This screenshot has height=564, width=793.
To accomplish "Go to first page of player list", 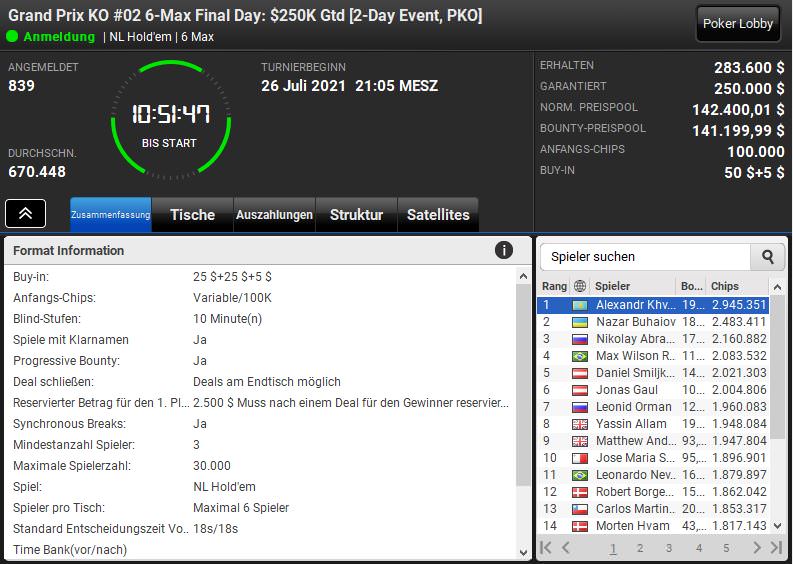I will (546, 547).
